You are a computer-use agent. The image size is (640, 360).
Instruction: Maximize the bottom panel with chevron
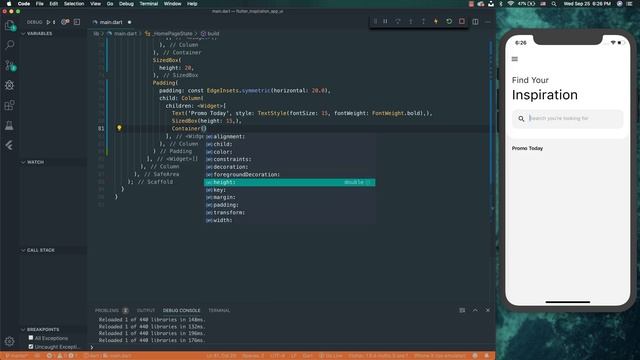point(475,310)
